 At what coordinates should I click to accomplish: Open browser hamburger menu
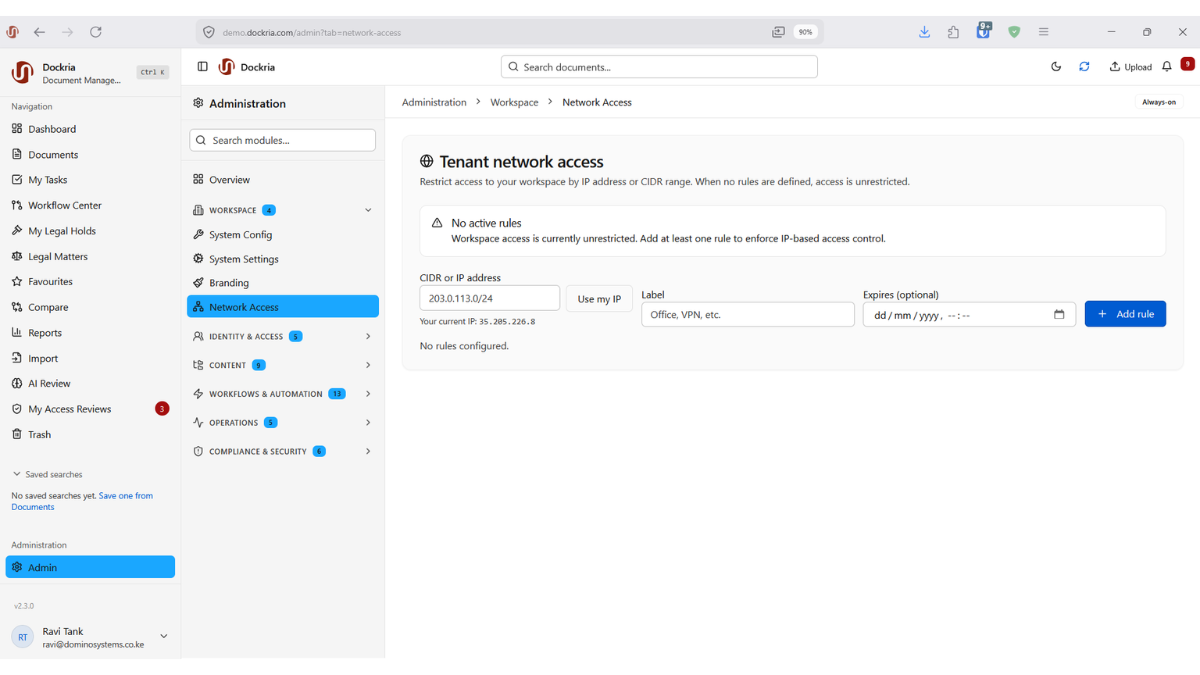pyautogui.click(x=1043, y=32)
